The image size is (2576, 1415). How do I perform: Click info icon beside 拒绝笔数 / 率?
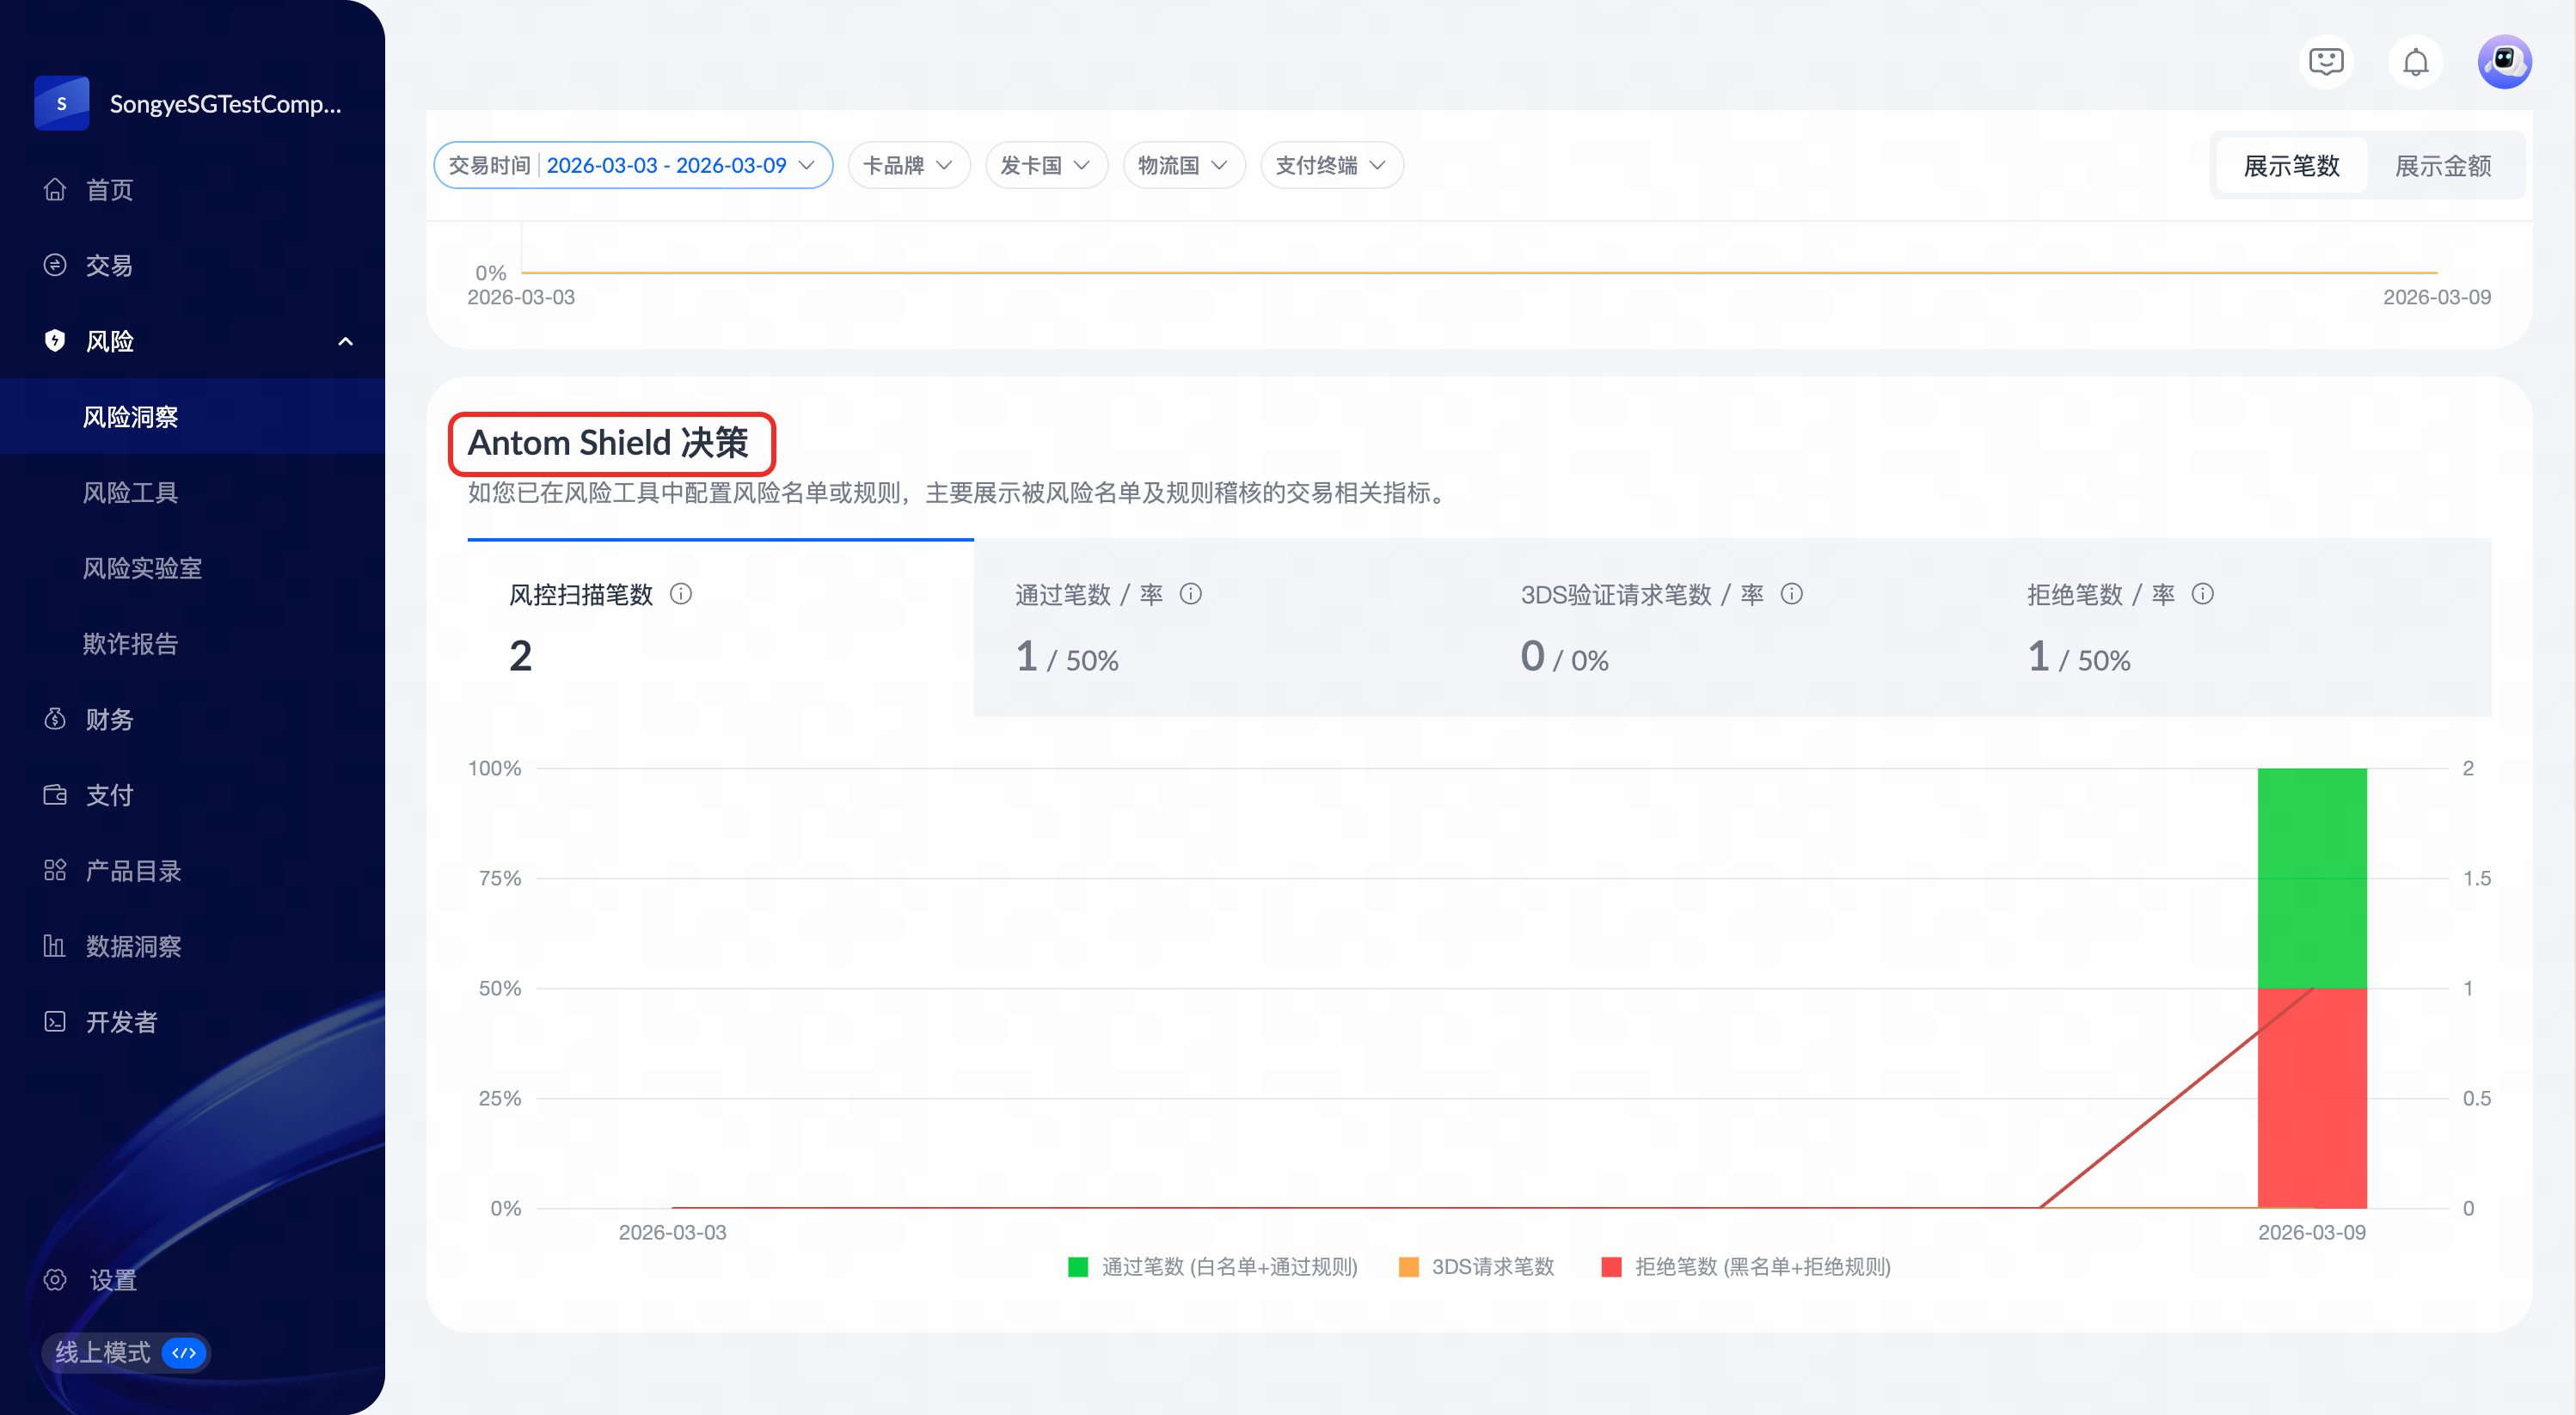(x=2202, y=594)
